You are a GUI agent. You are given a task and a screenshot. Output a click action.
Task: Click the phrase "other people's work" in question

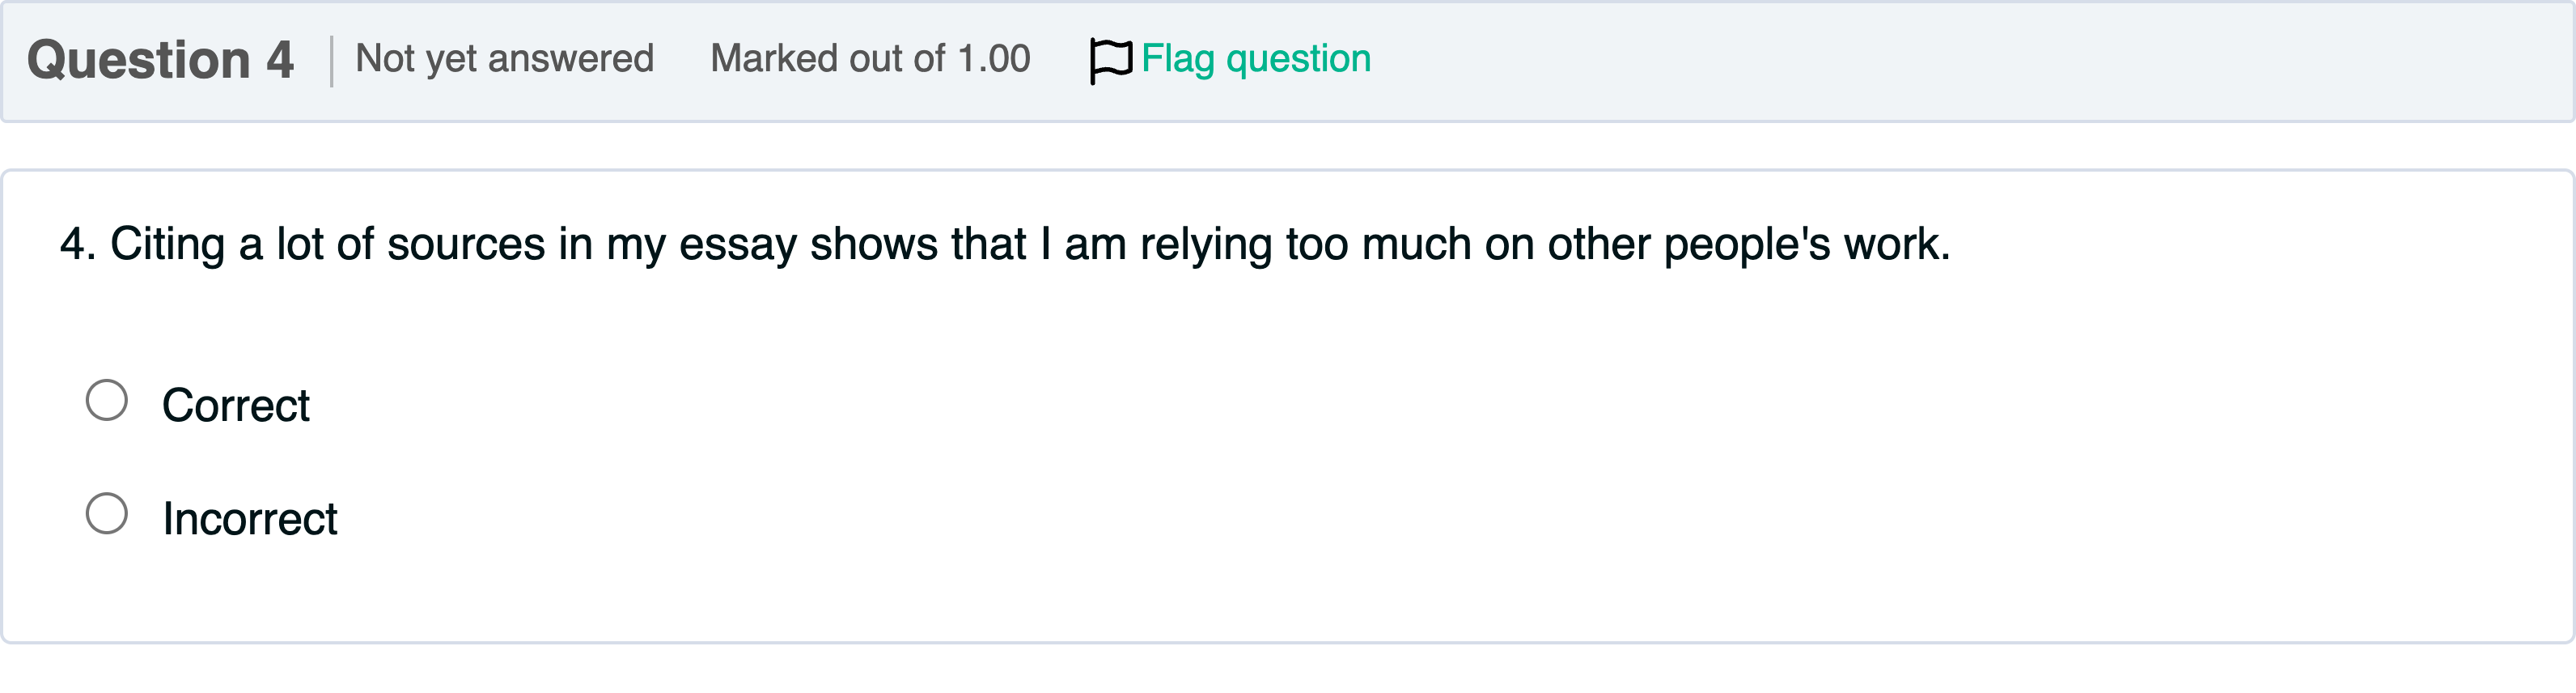pyautogui.click(x=1748, y=244)
